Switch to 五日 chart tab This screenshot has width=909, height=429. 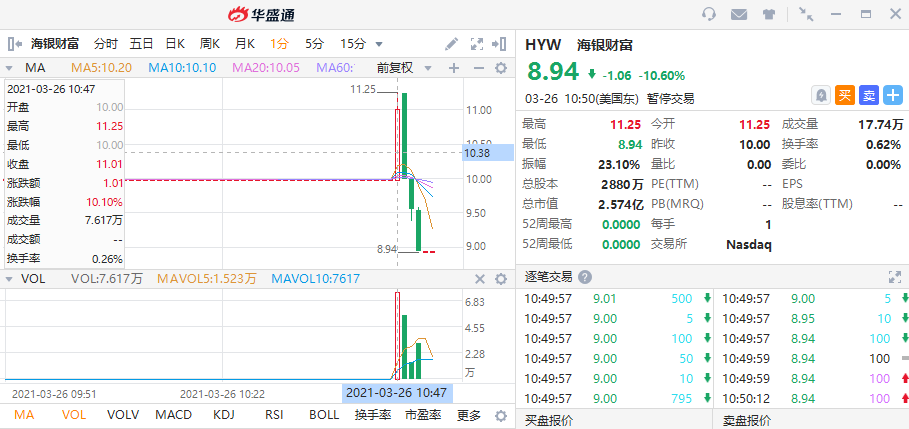[141, 43]
